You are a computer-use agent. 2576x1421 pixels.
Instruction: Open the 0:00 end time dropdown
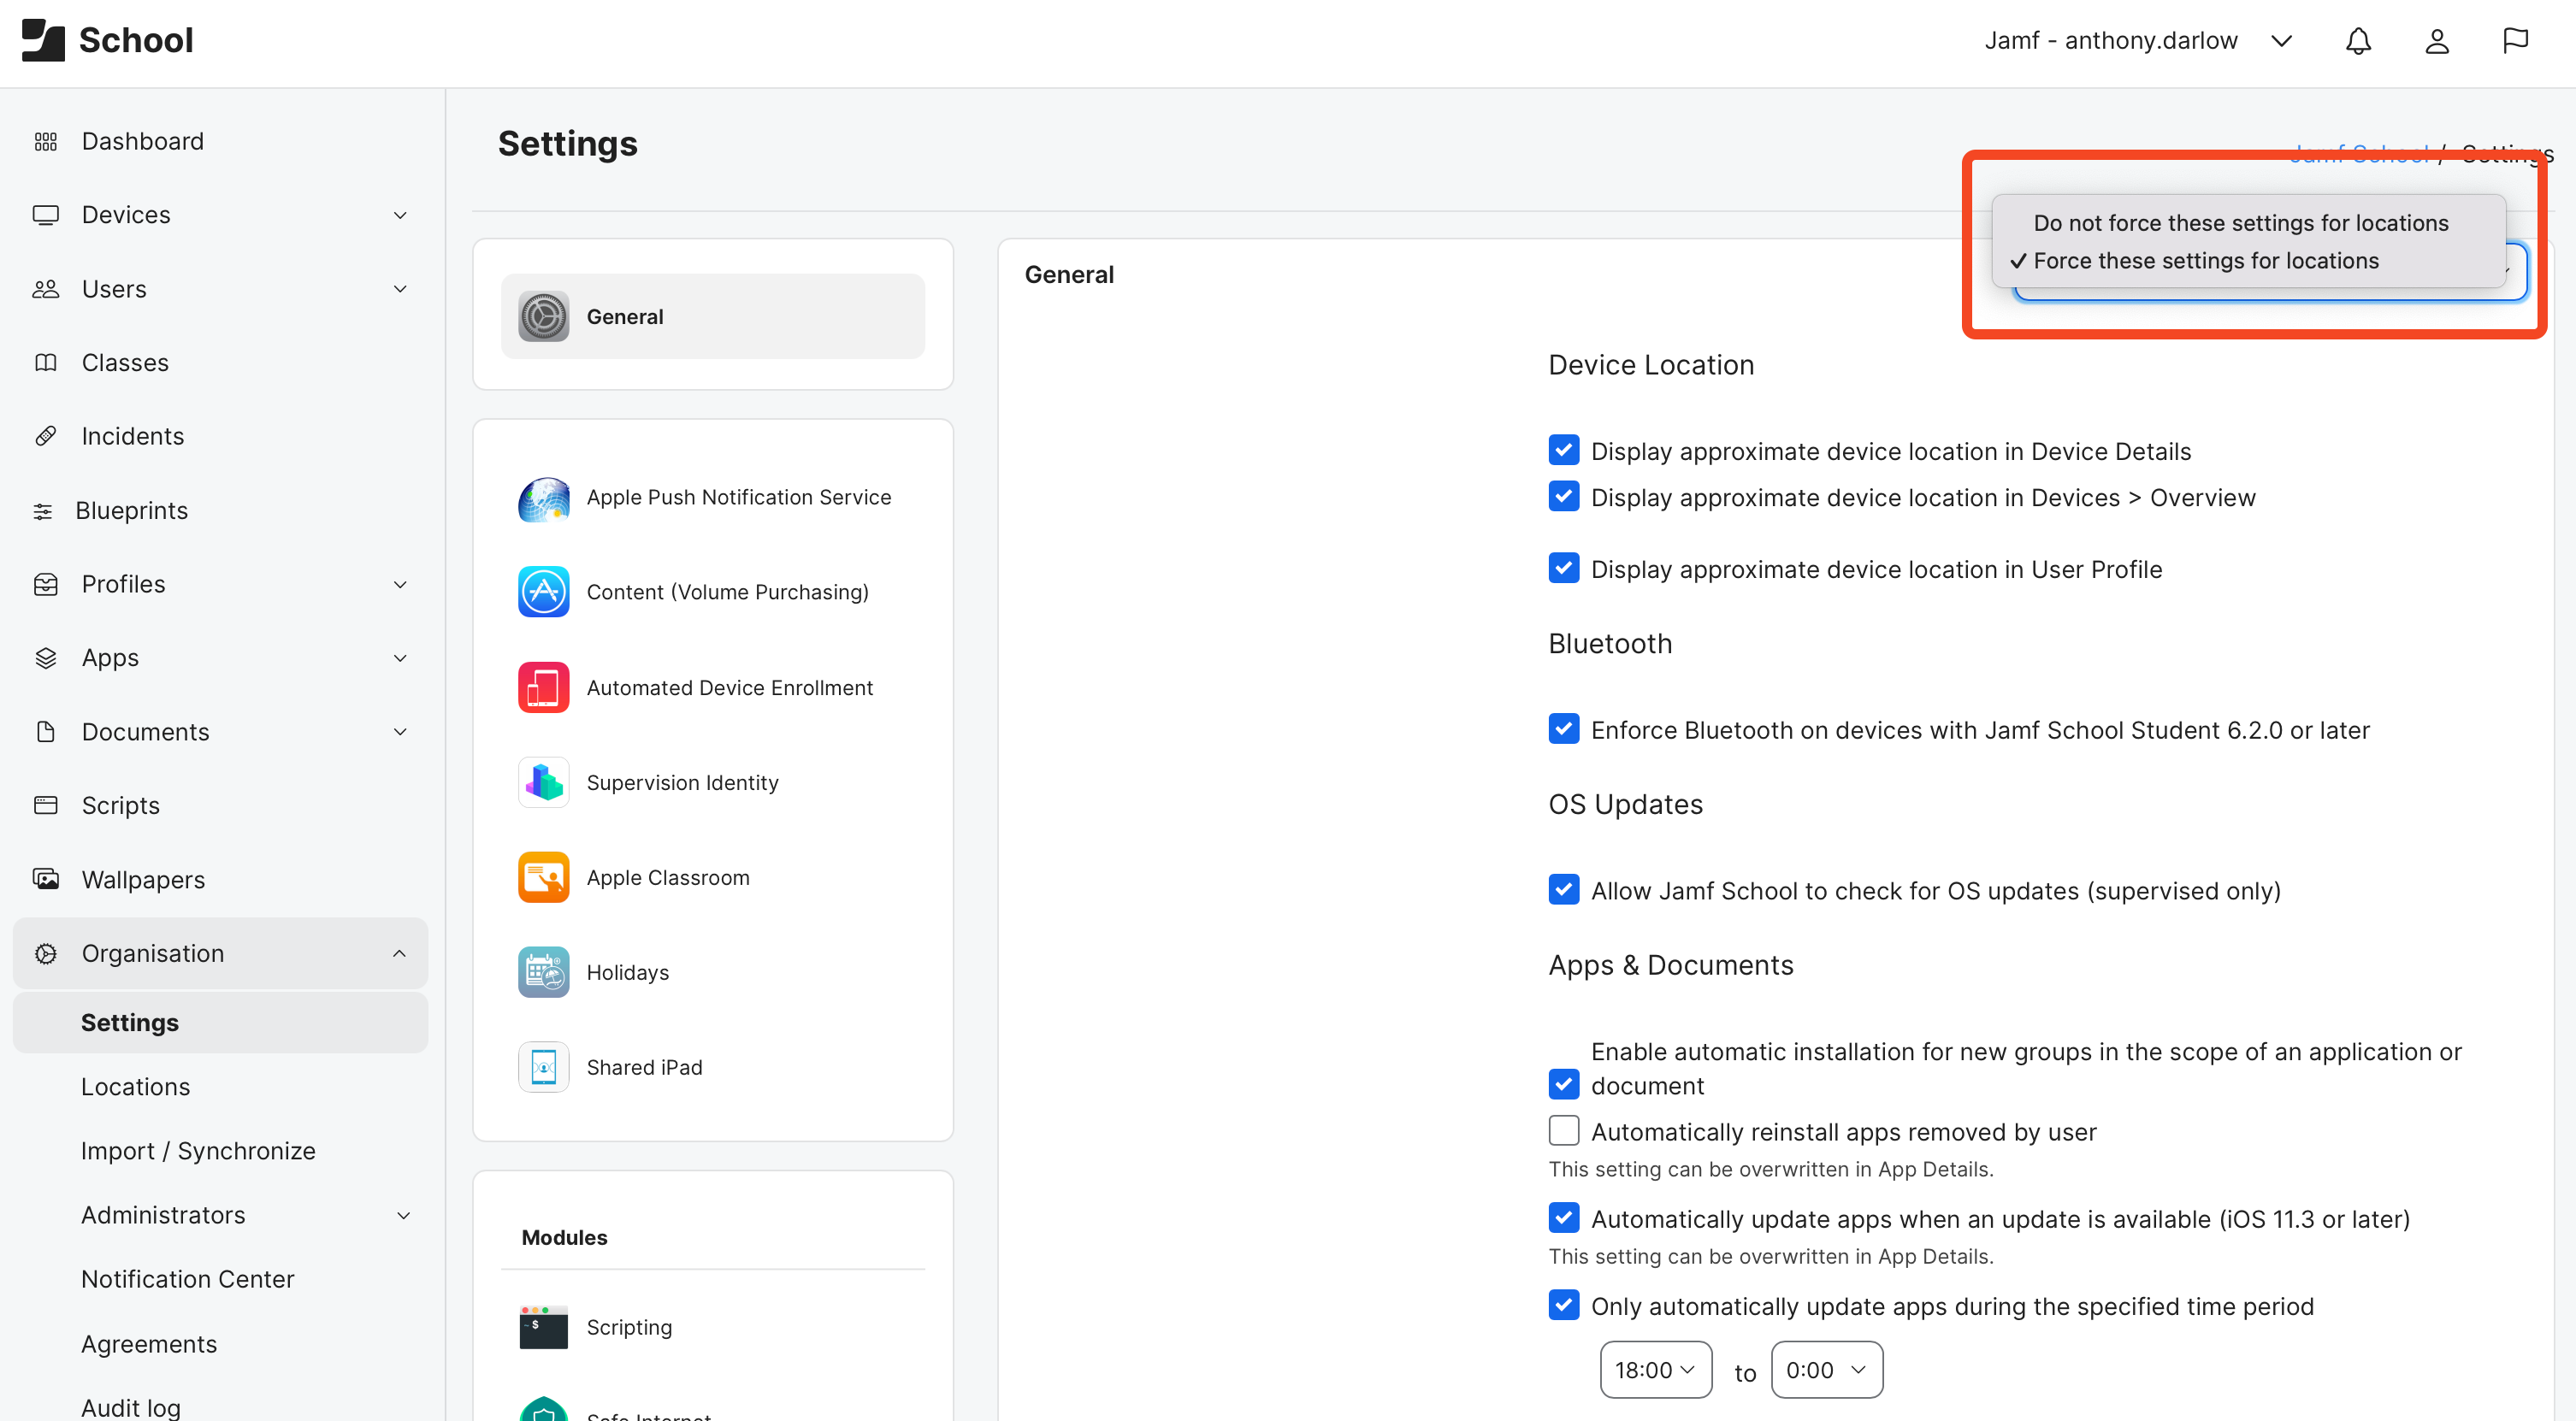click(1827, 1370)
